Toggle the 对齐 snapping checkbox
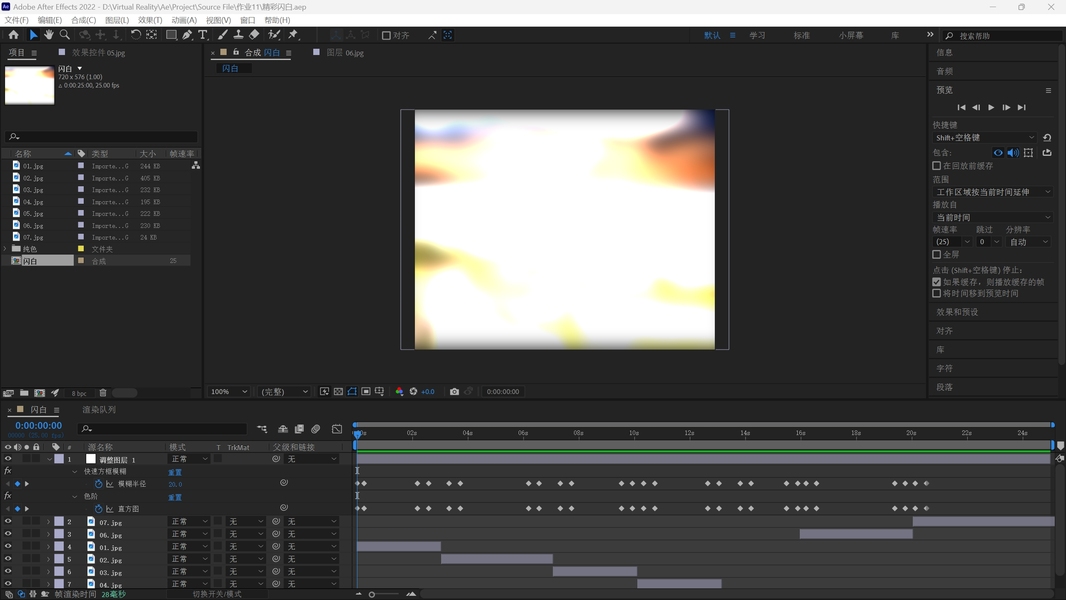This screenshot has height=600, width=1066. click(386, 35)
